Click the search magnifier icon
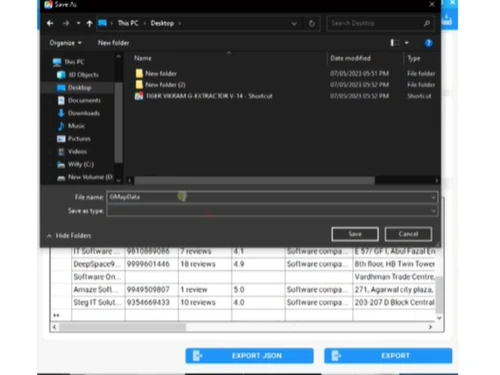Viewport: 500px width, 375px height. point(427,23)
